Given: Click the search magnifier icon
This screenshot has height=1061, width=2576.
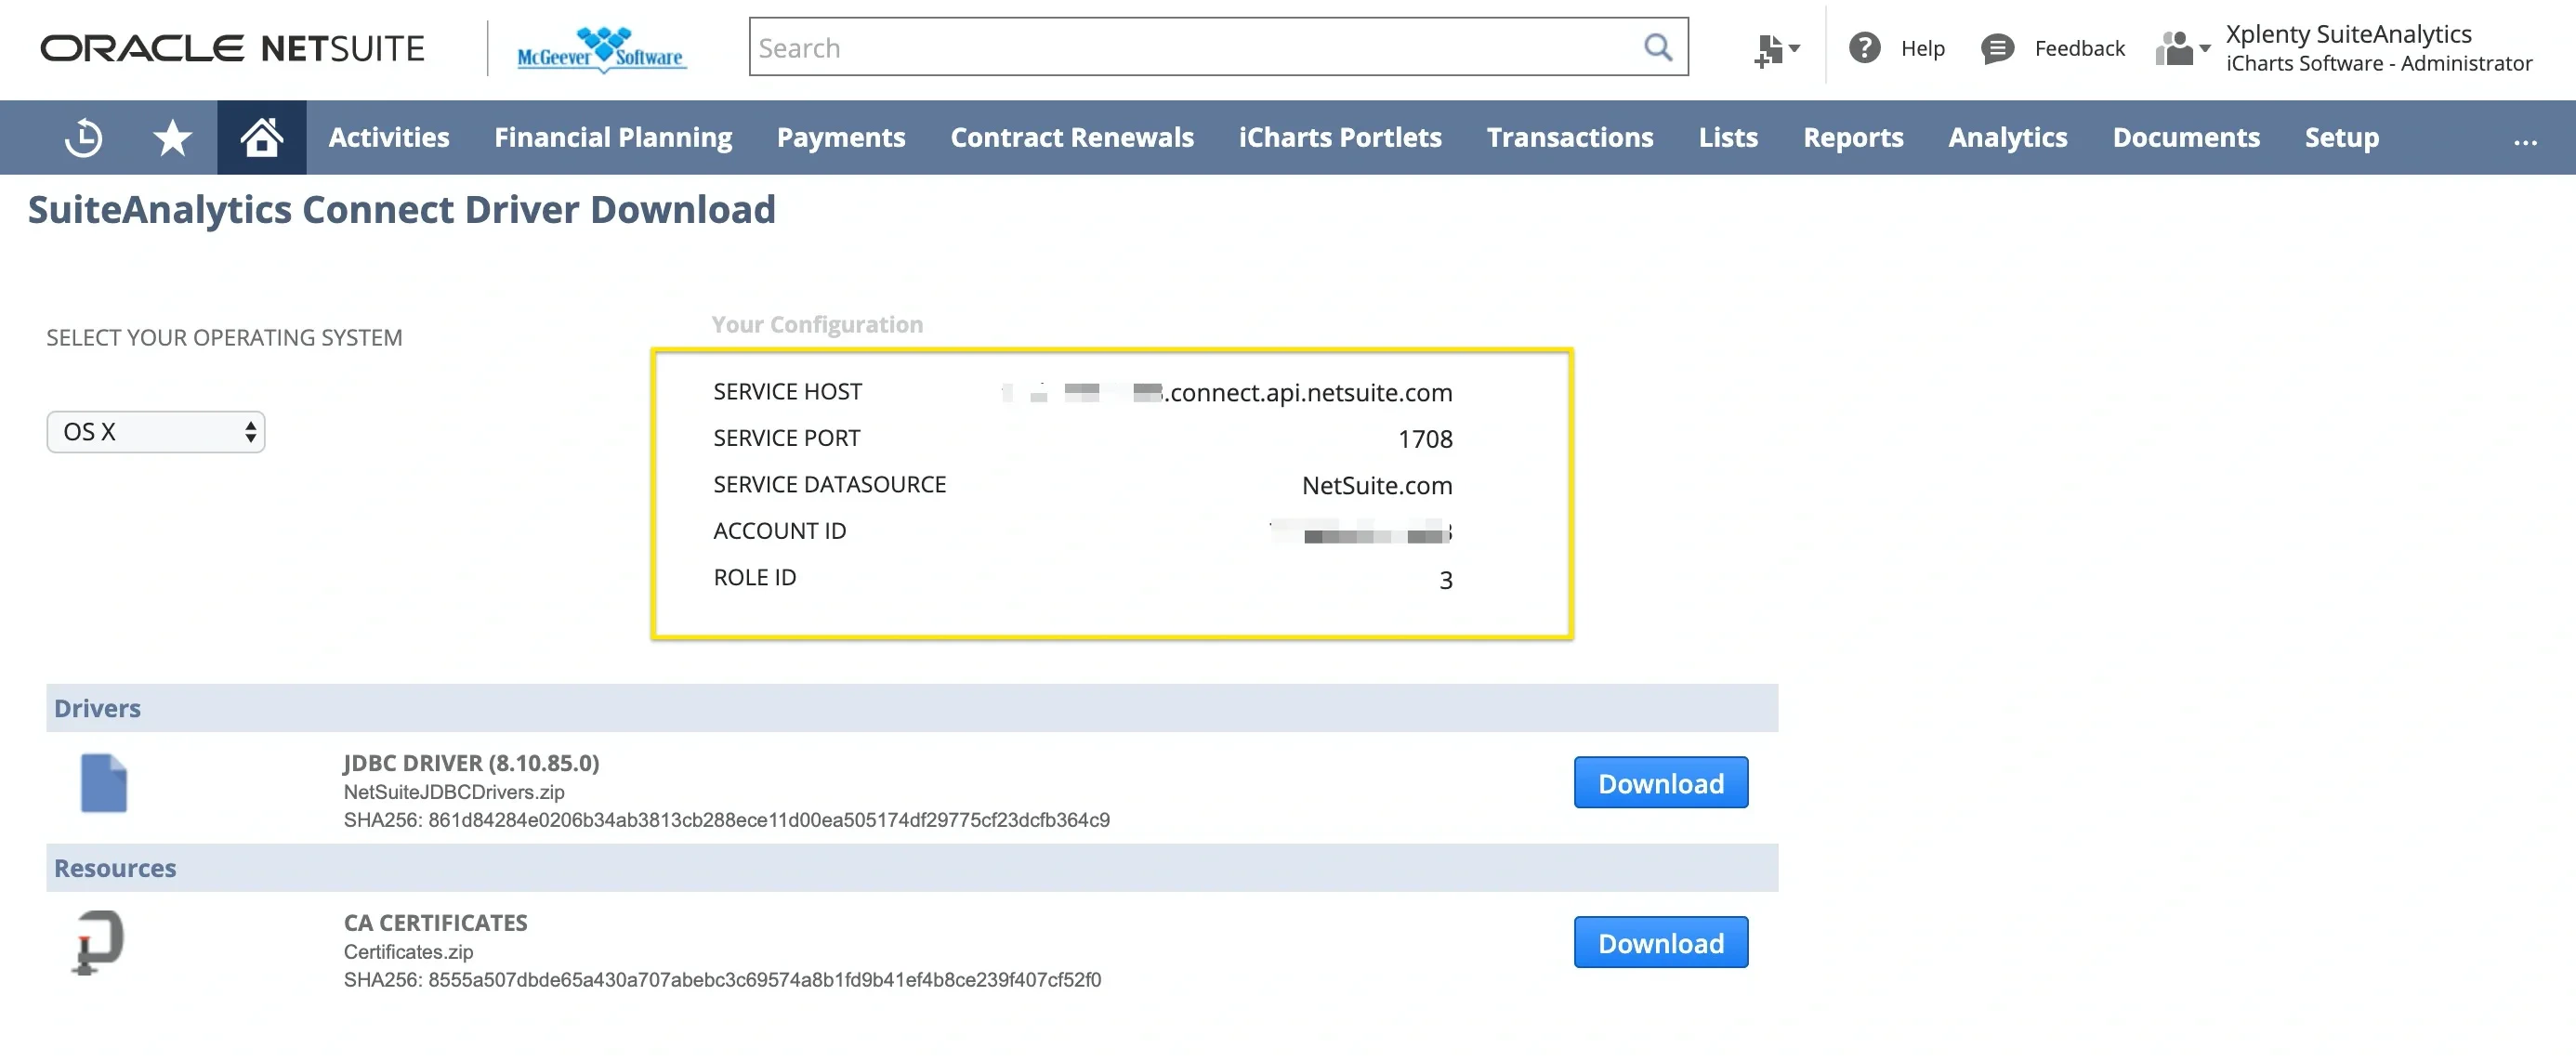Looking at the screenshot, I should coord(1657,46).
